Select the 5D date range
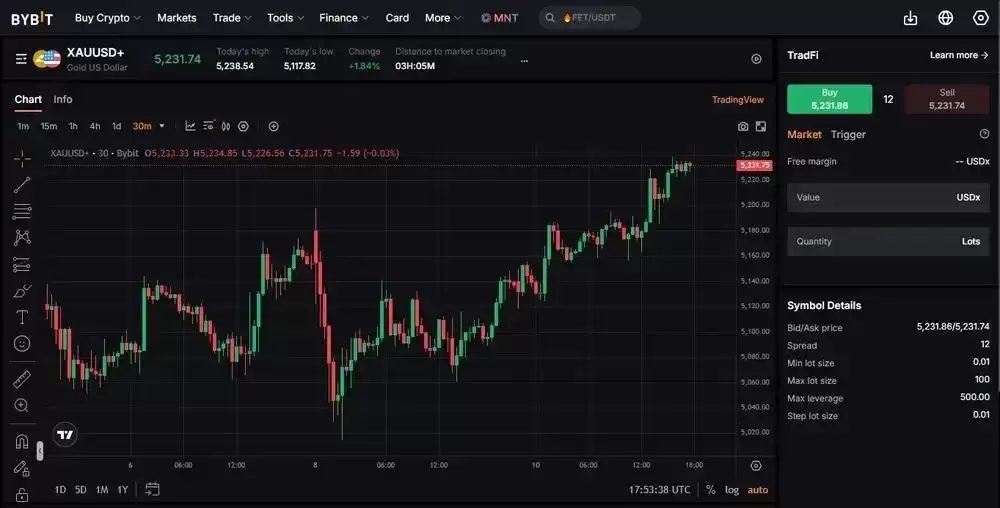The height and width of the screenshot is (508, 1000). [x=80, y=490]
